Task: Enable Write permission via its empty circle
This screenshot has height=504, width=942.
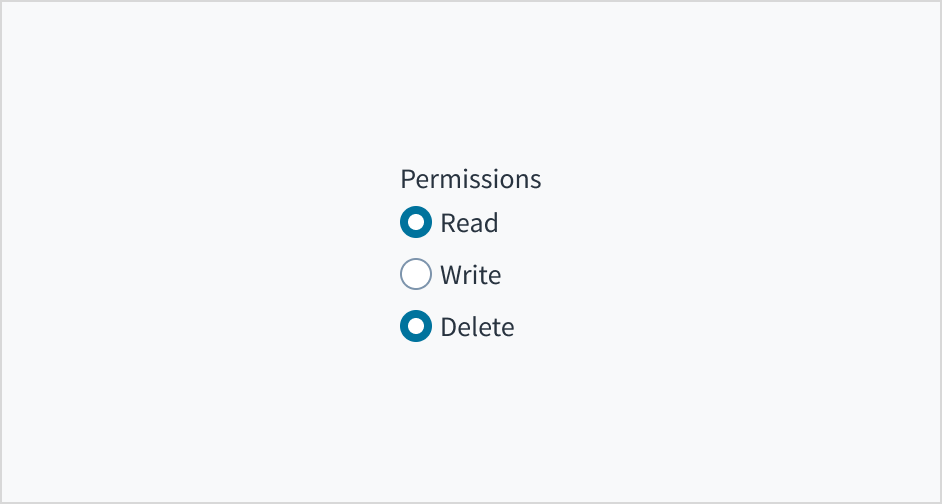Action: pos(416,275)
